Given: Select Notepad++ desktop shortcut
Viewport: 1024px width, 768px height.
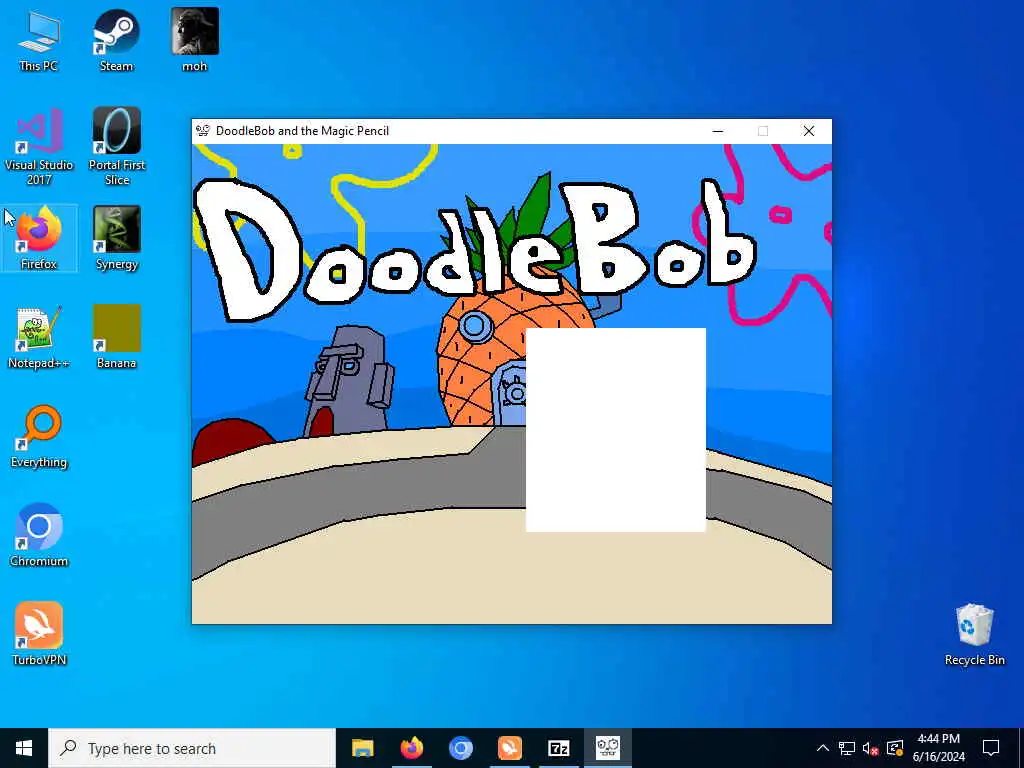Looking at the screenshot, I should (x=39, y=337).
